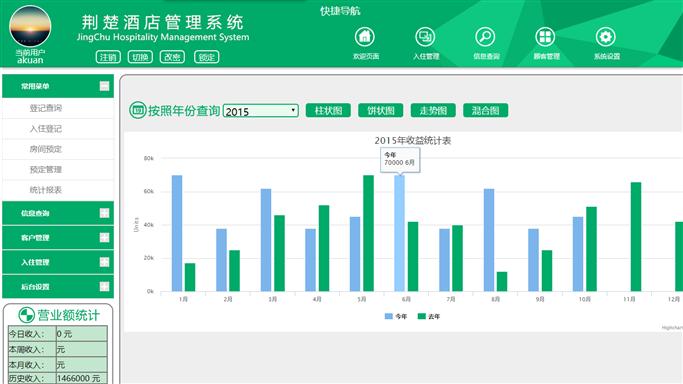Expand the 信息查询 sidebar section

[105, 213]
